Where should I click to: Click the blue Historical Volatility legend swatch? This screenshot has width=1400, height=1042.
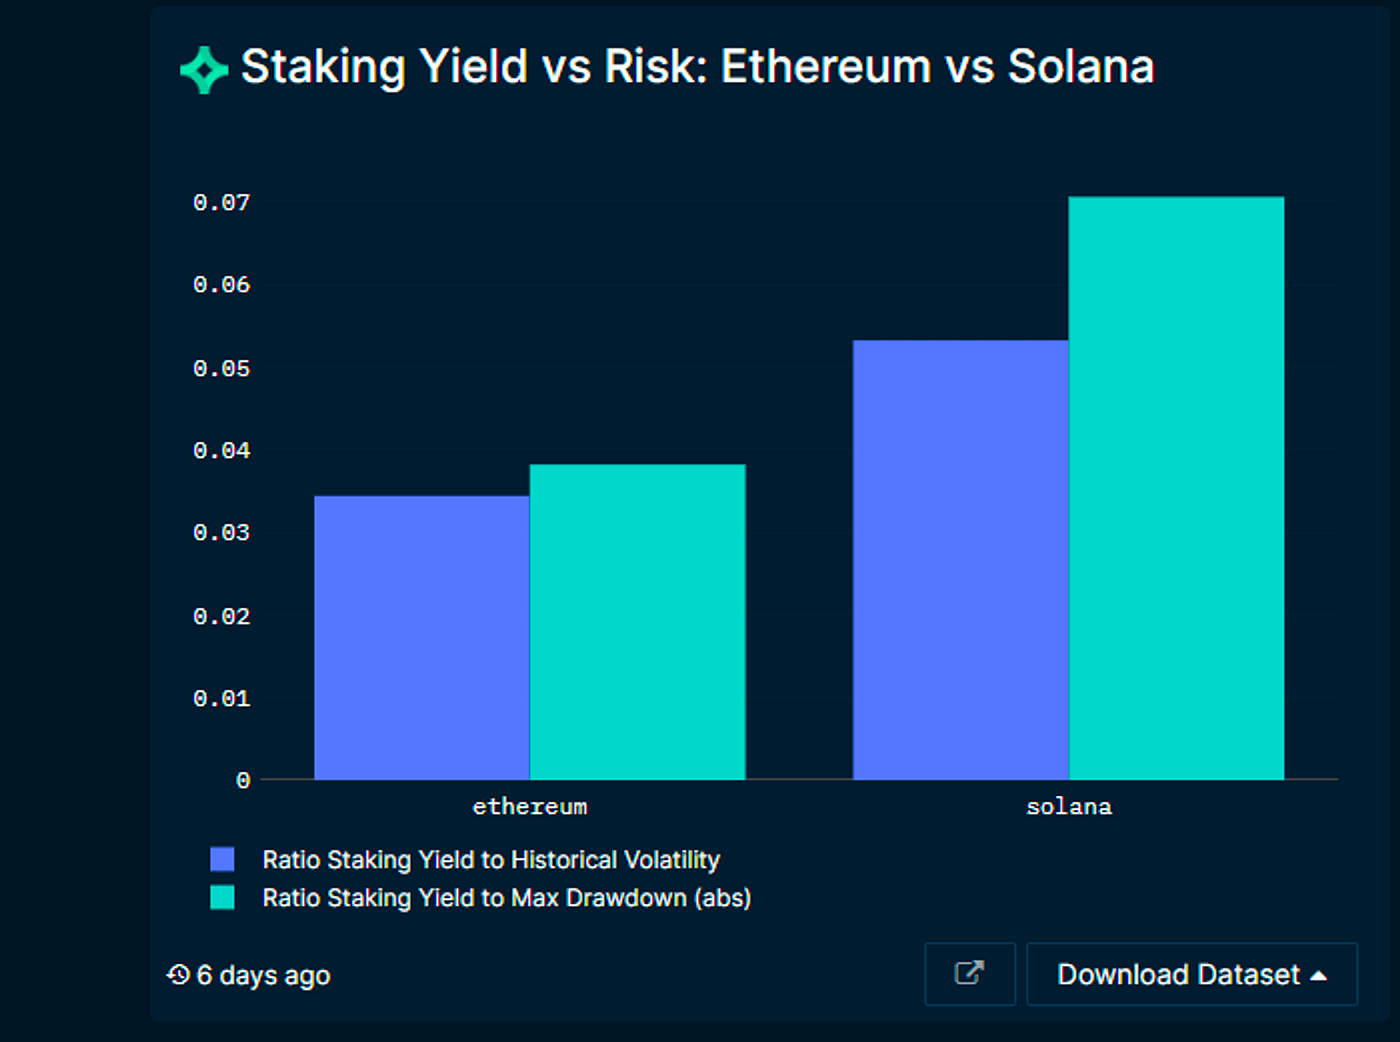[222, 860]
